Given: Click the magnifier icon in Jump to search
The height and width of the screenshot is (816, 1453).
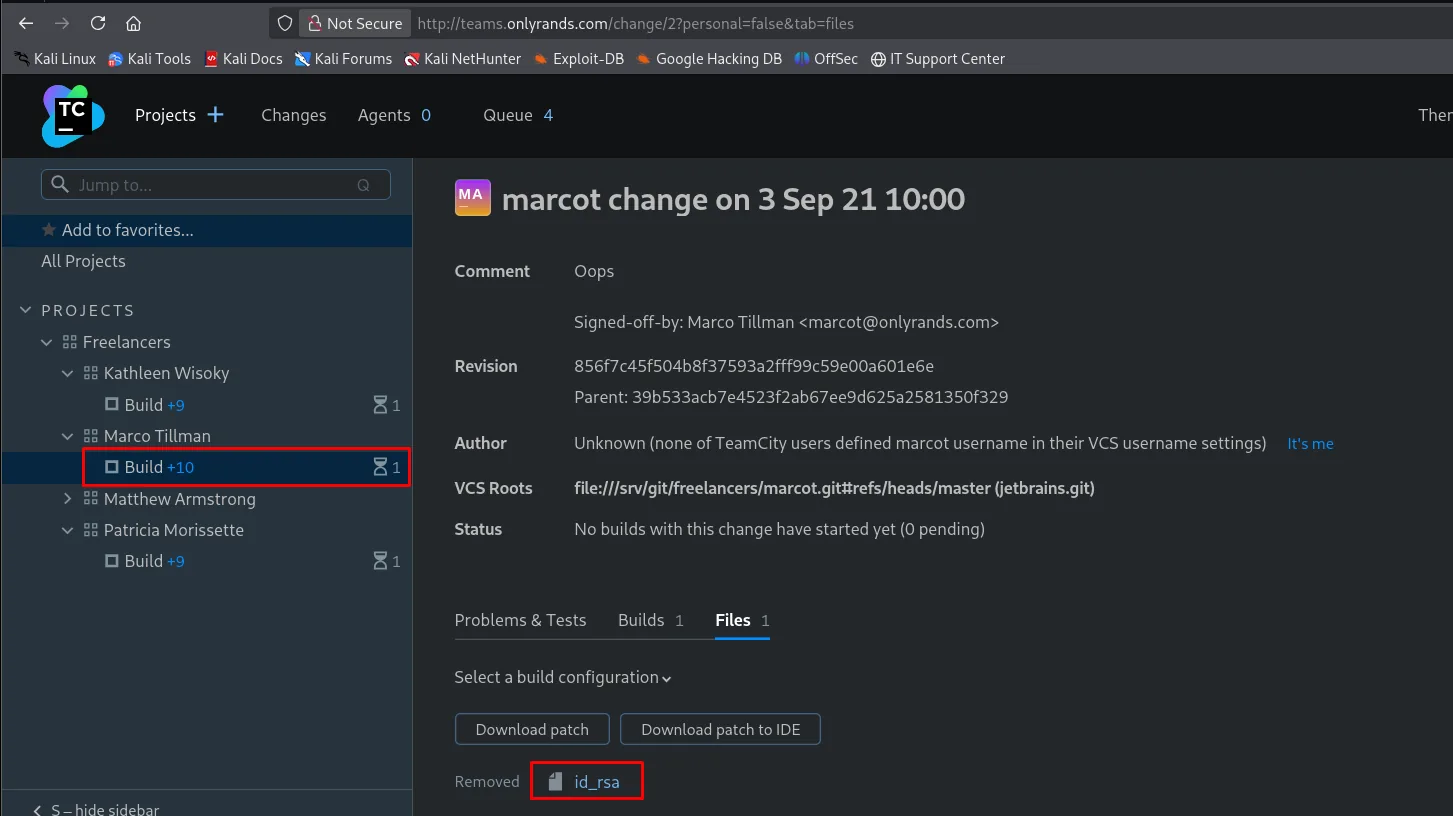Looking at the screenshot, I should coord(60,184).
